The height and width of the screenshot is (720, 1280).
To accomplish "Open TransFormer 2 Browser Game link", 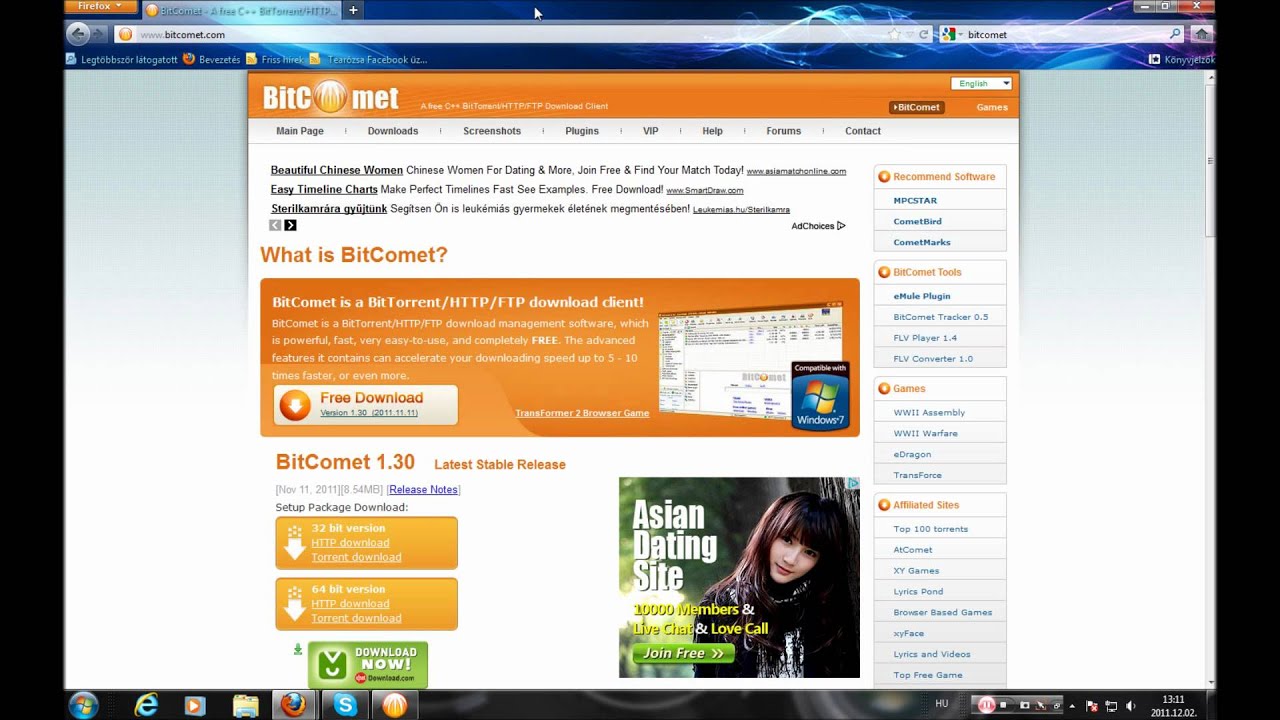I will [582, 413].
